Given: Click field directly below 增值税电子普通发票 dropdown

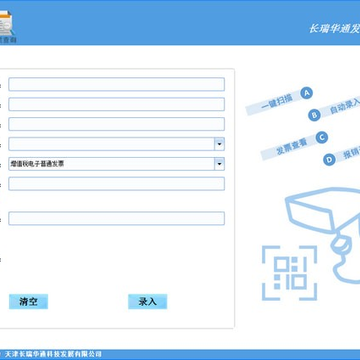Looking at the screenshot, I should coord(116,184).
